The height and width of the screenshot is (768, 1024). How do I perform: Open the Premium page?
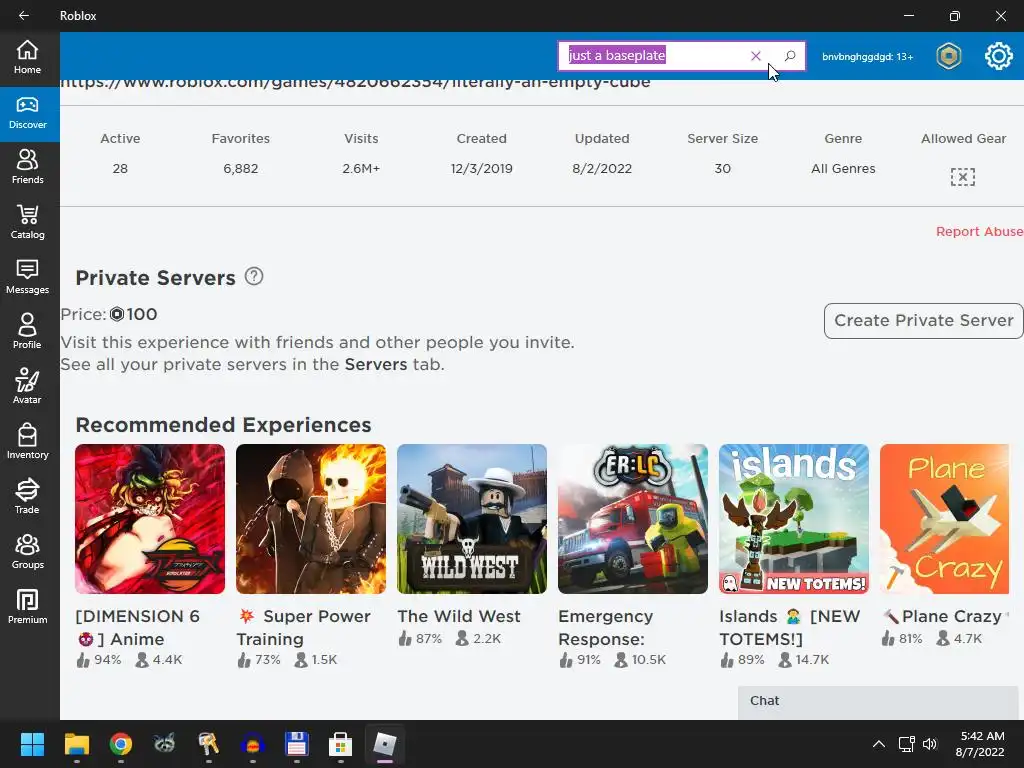point(27,607)
